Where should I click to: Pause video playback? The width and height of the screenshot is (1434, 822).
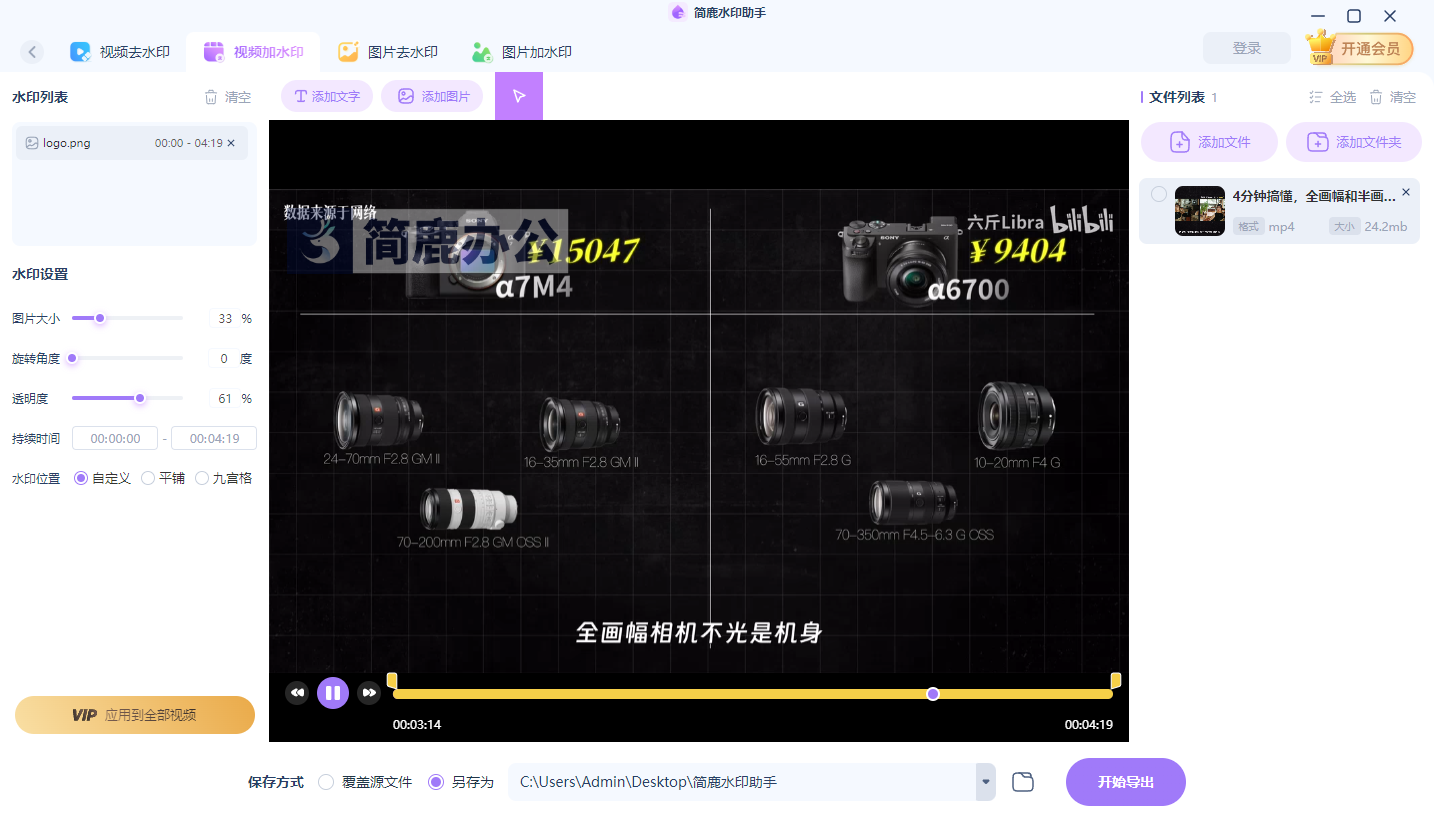coord(333,692)
